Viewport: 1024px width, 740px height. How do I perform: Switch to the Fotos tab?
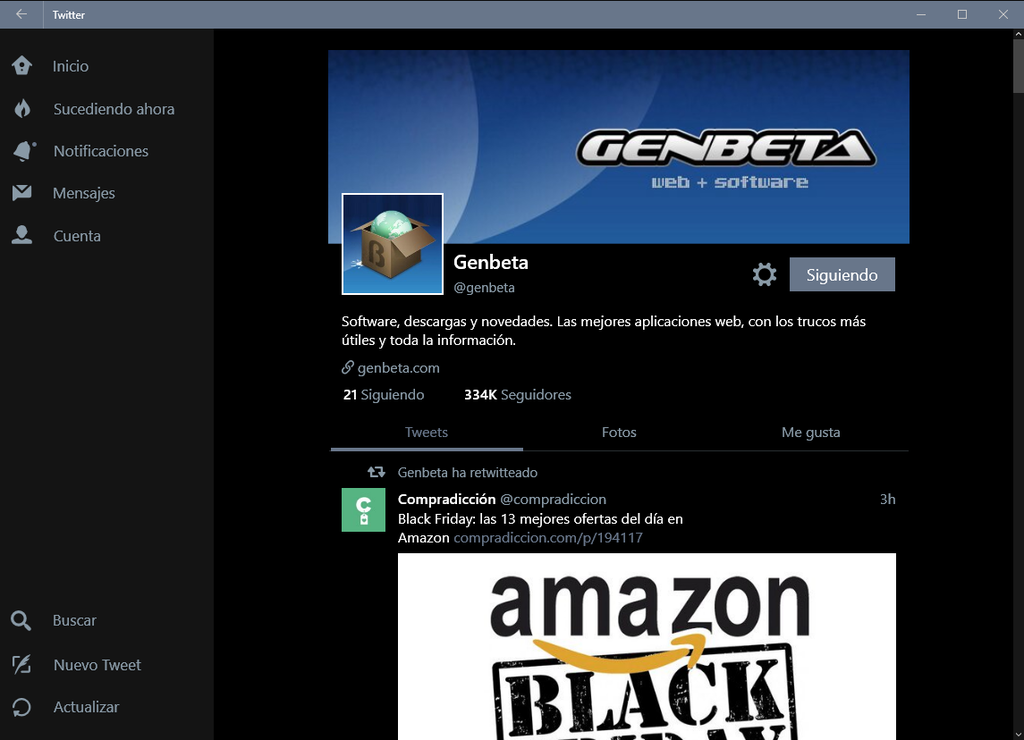[x=619, y=433]
